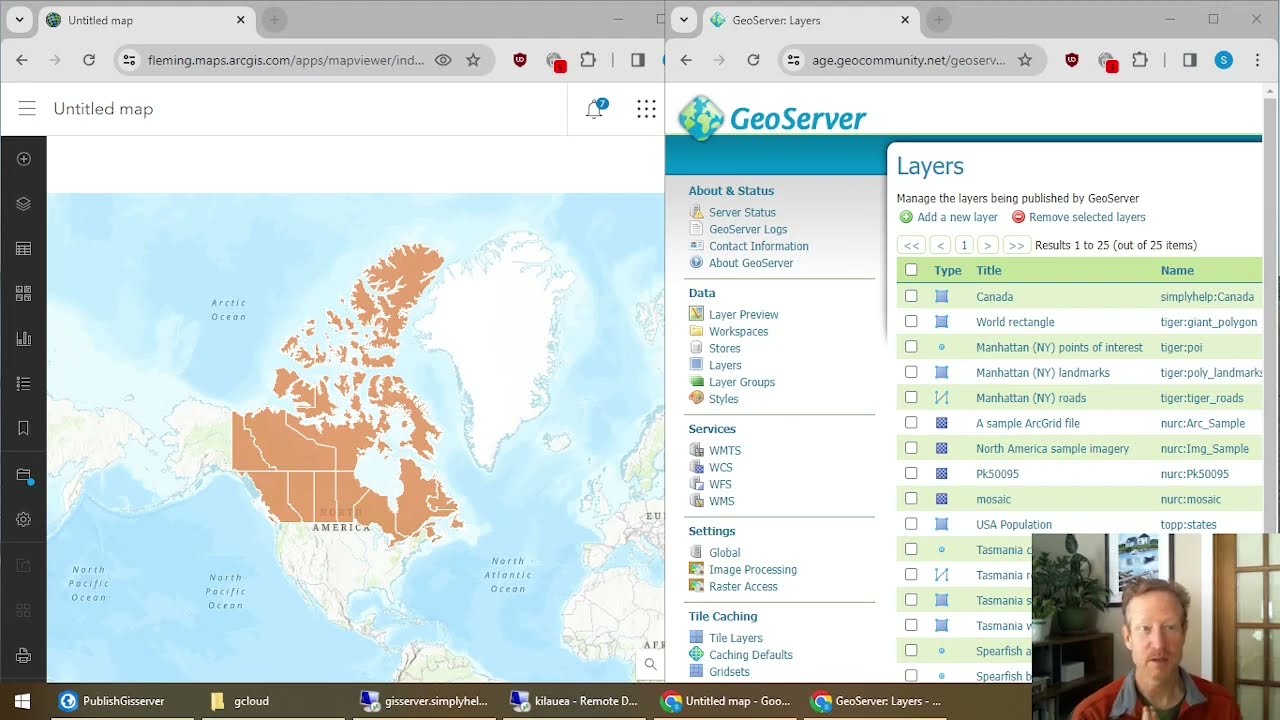Viewport: 1280px width, 720px height.
Task: Check Manhattan (NY) roads checkbox
Action: [911, 397]
